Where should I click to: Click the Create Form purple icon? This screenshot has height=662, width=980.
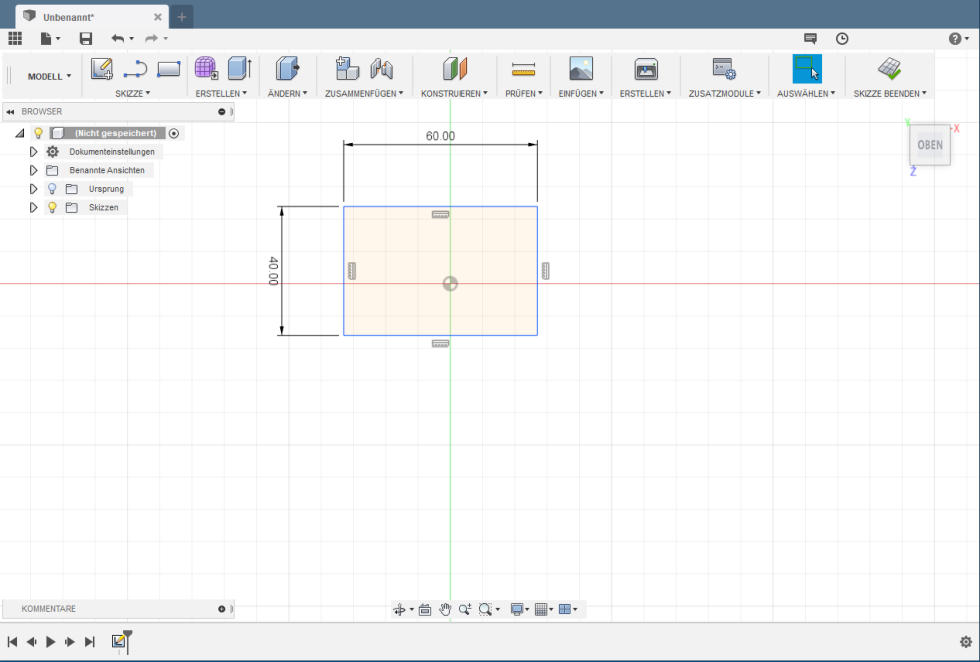point(206,69)
